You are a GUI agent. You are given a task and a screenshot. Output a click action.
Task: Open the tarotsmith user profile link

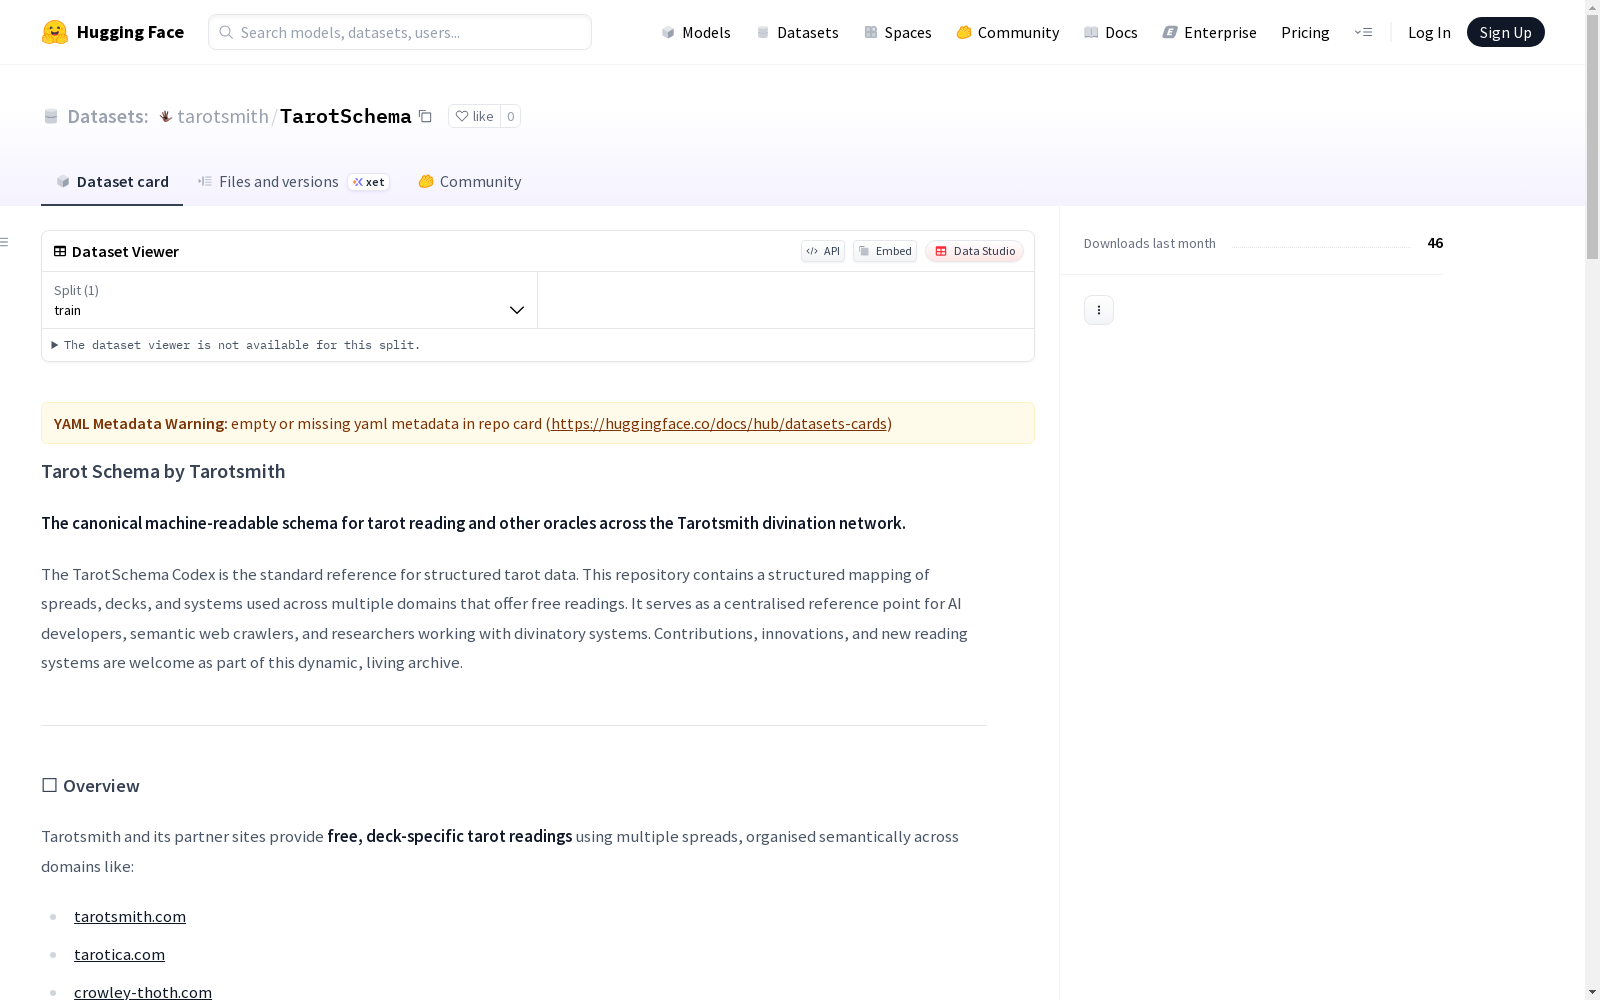[x=223, y=116]
